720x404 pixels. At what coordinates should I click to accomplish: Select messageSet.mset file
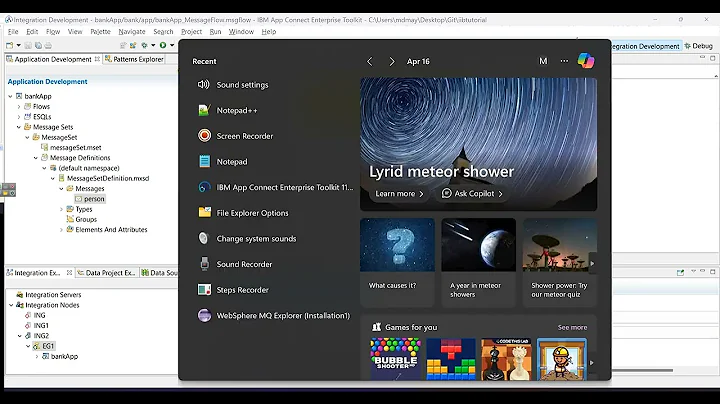71,147
